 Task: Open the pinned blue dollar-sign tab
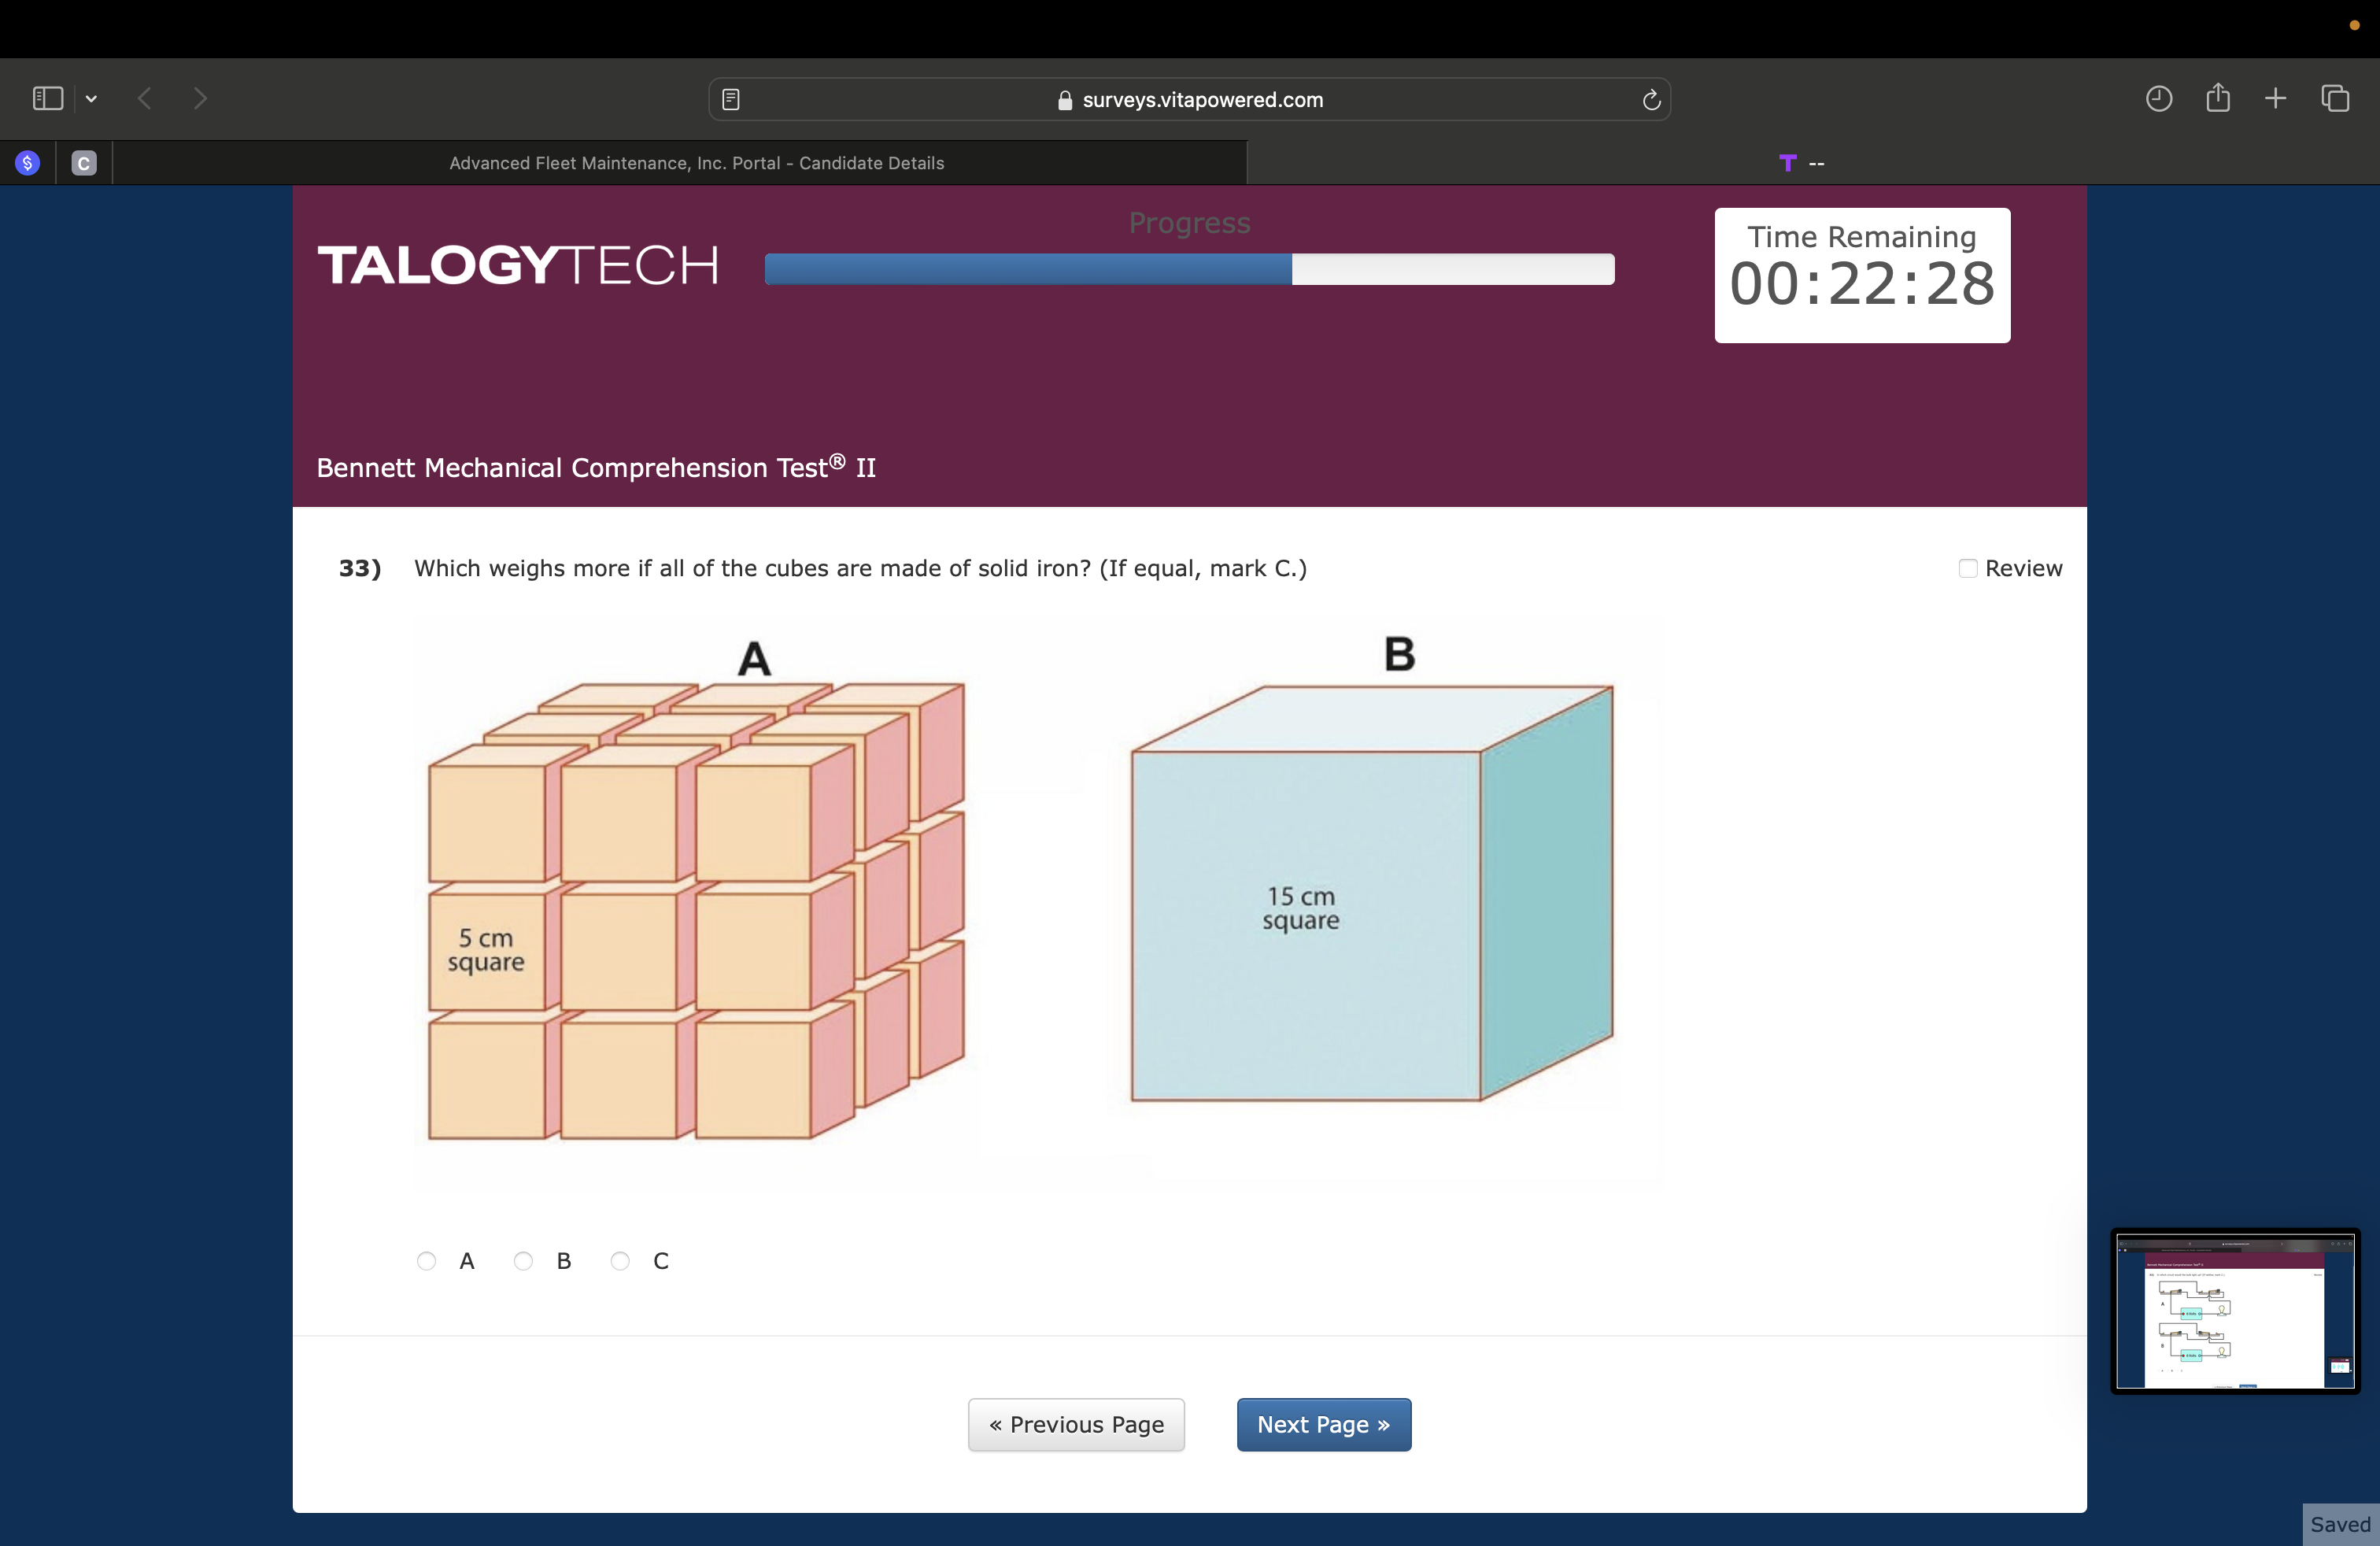(x=28, y=163)
